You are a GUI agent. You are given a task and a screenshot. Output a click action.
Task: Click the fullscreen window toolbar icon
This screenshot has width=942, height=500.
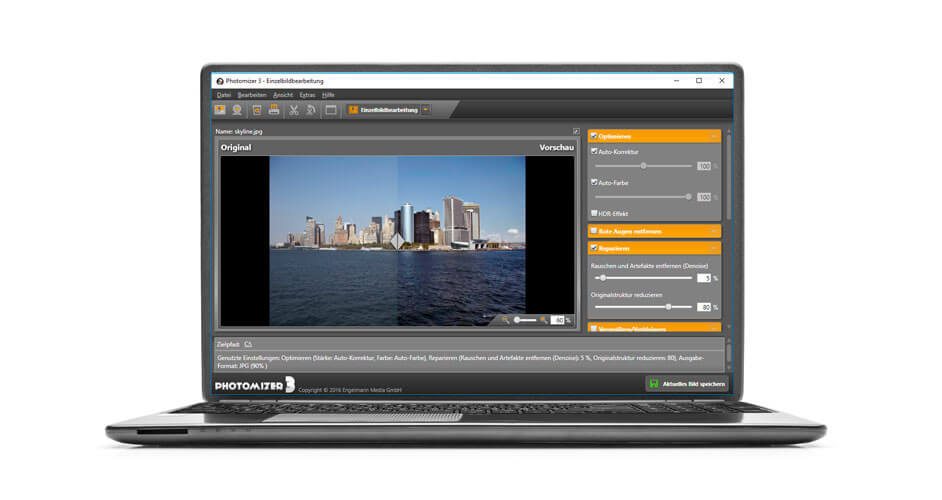point(330,110)
